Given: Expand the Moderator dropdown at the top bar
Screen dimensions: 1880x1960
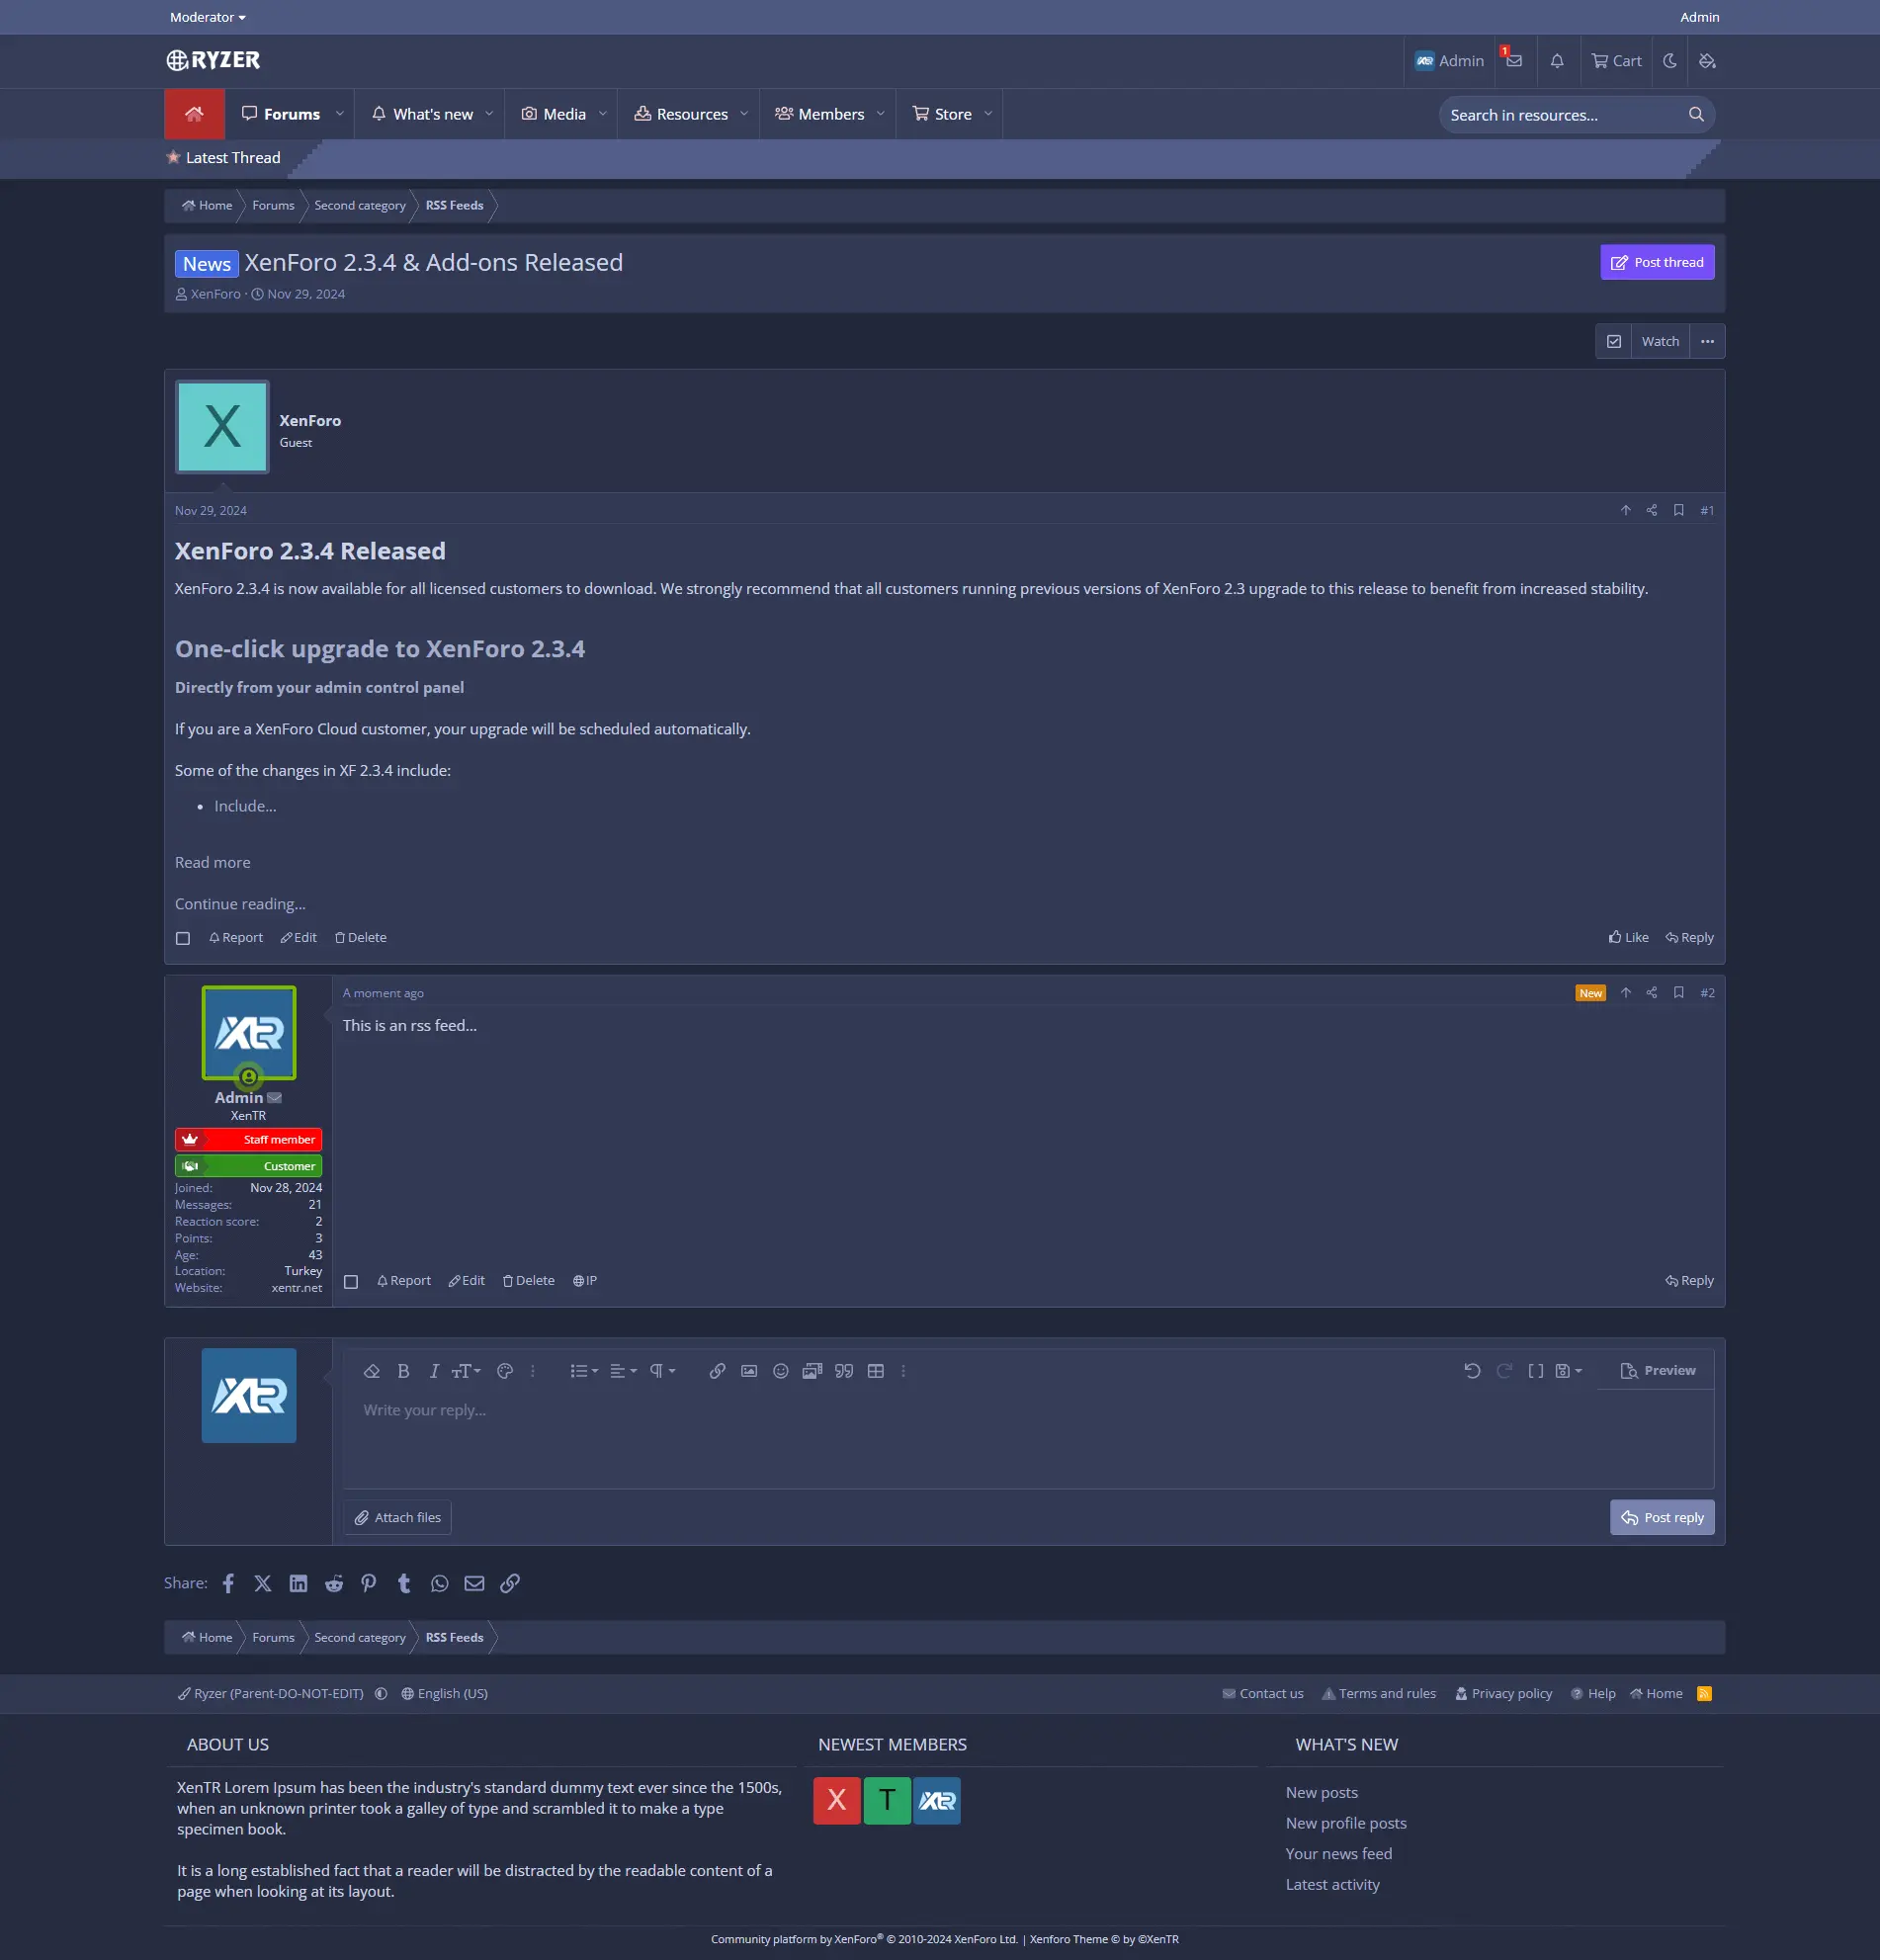Looking at the screenshot, I should click(x=208, y=17).
